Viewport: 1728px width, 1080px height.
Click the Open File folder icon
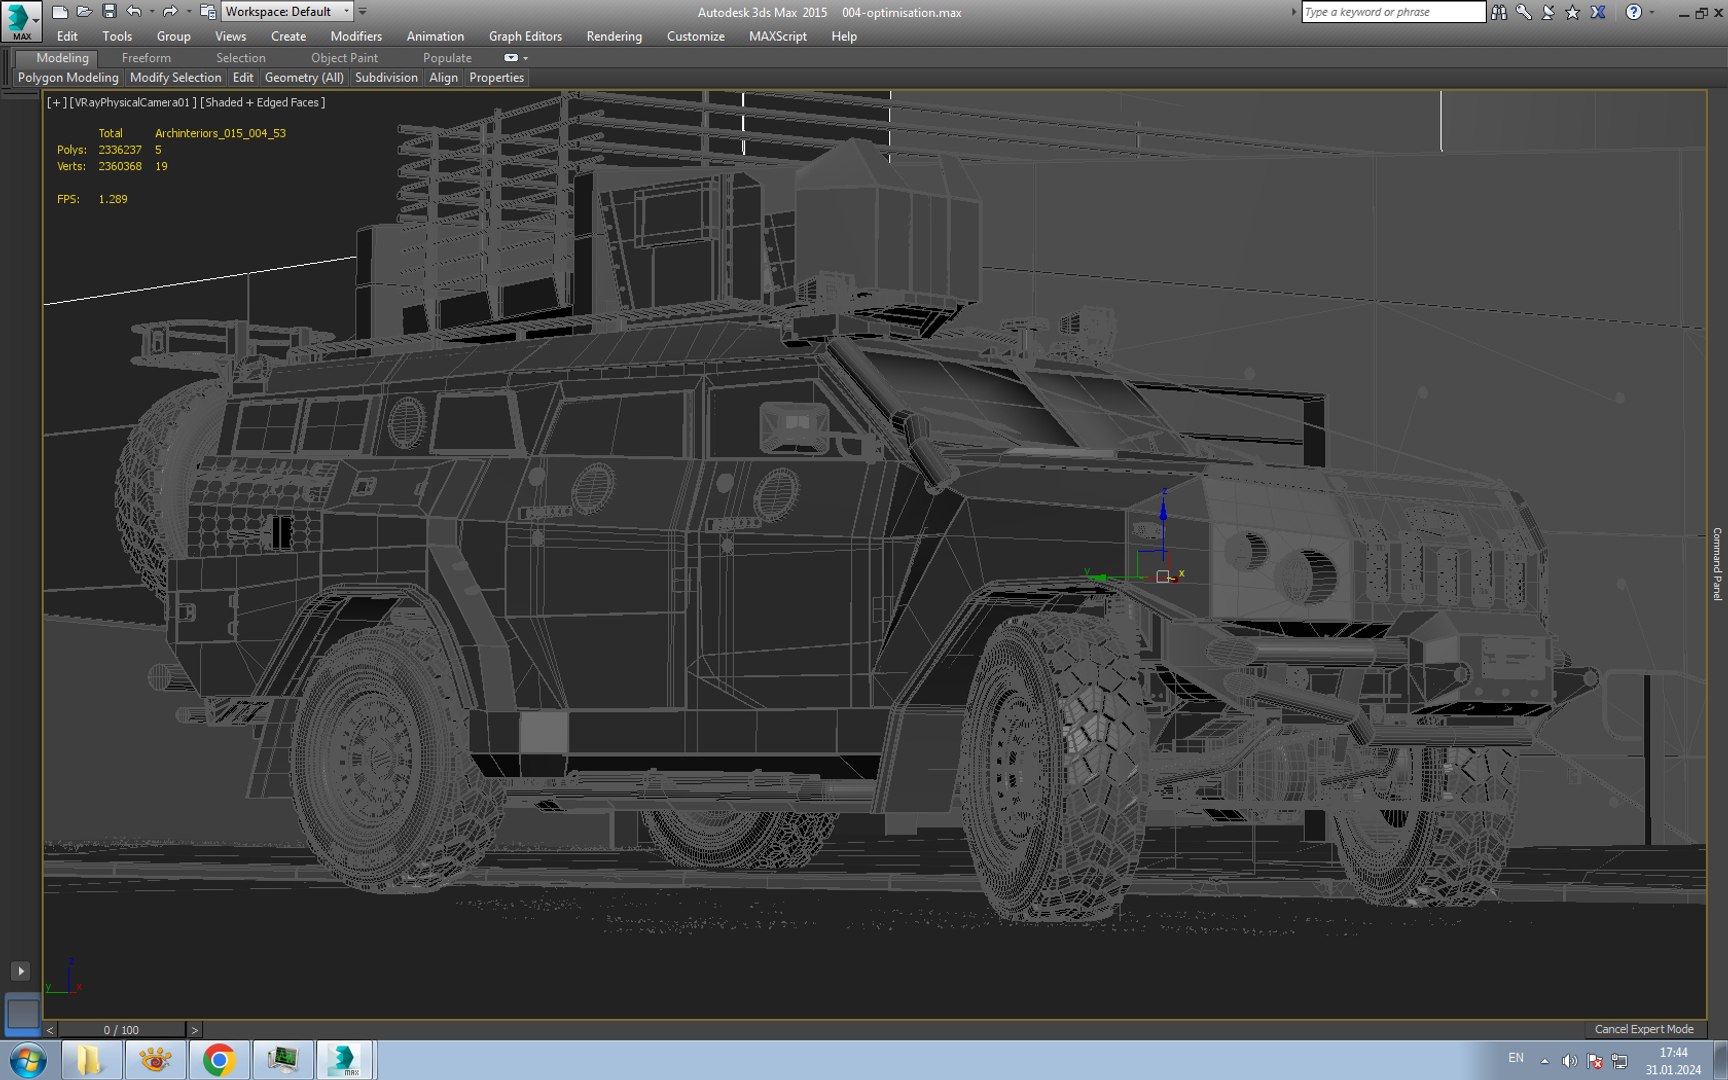[x=84, y=12]
